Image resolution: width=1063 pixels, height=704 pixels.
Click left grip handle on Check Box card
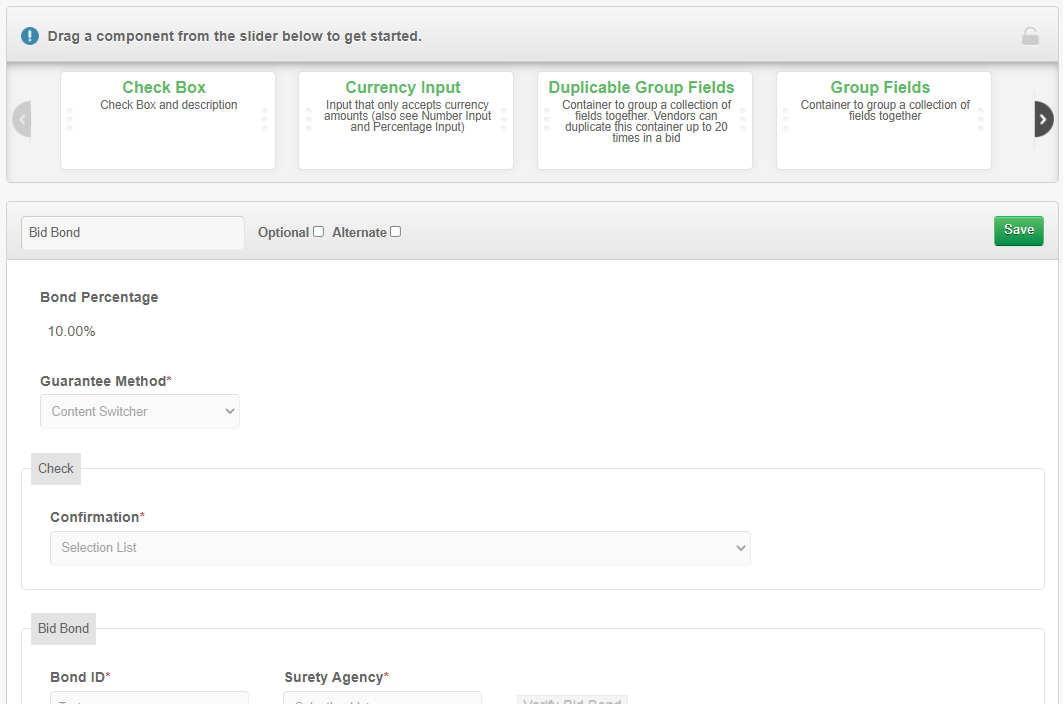point(70,119)
